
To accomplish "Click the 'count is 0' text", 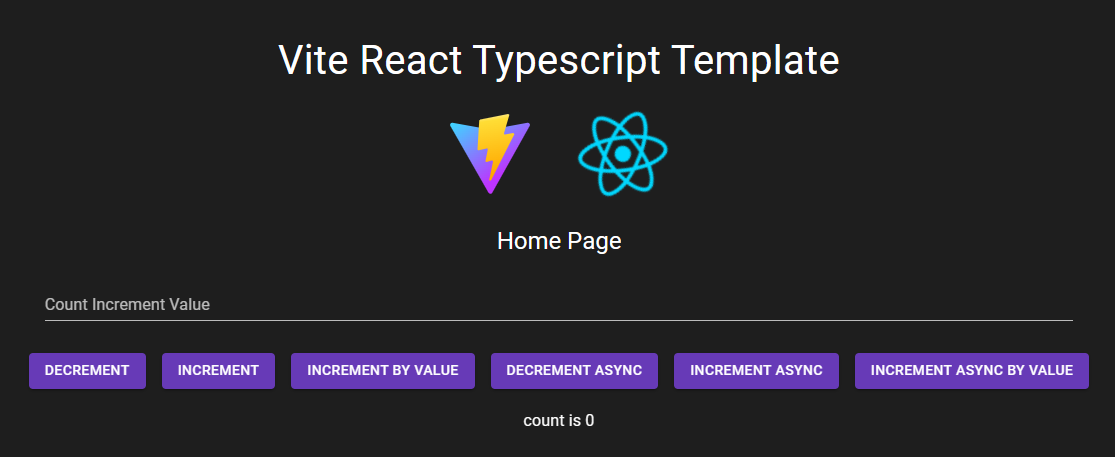I will tap(559, 421).
